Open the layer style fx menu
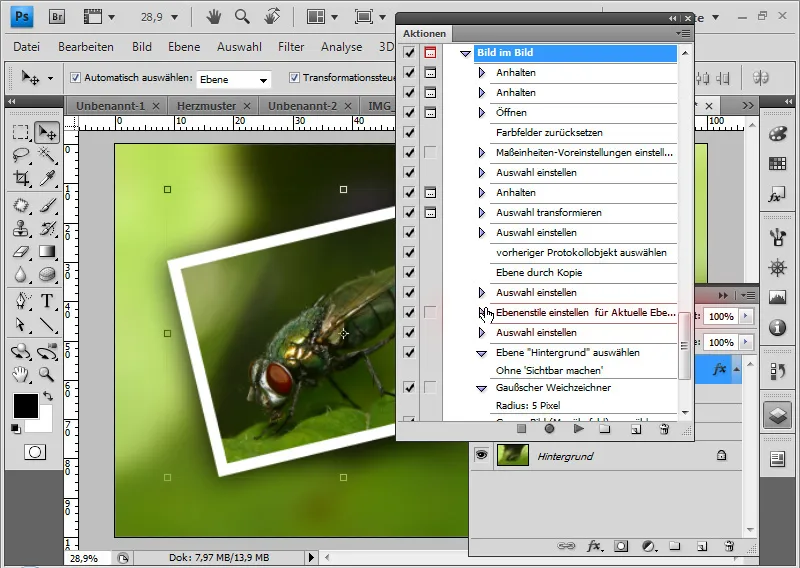800x568 pixels. 594,546
